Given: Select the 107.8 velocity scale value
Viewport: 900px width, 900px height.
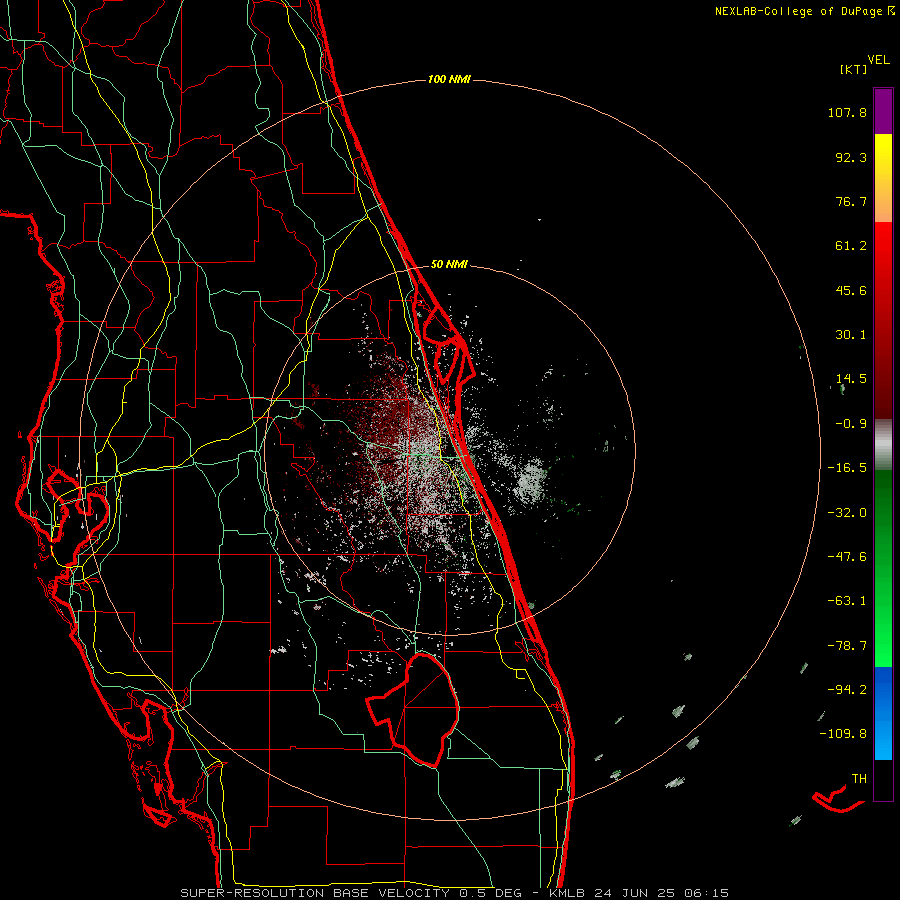Looking at the screenshot, I should coord(847,112).
